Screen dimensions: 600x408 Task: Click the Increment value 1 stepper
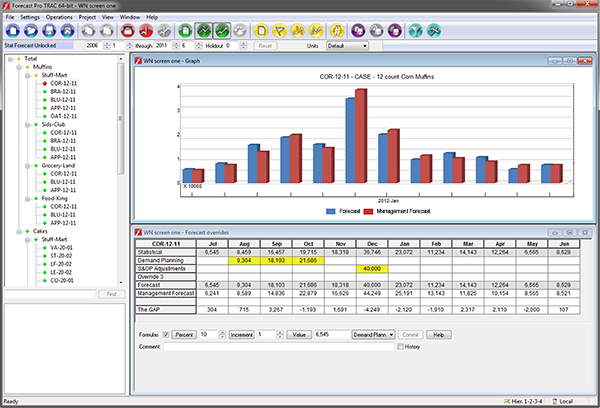pyautogui.click(x=280, y=335)
